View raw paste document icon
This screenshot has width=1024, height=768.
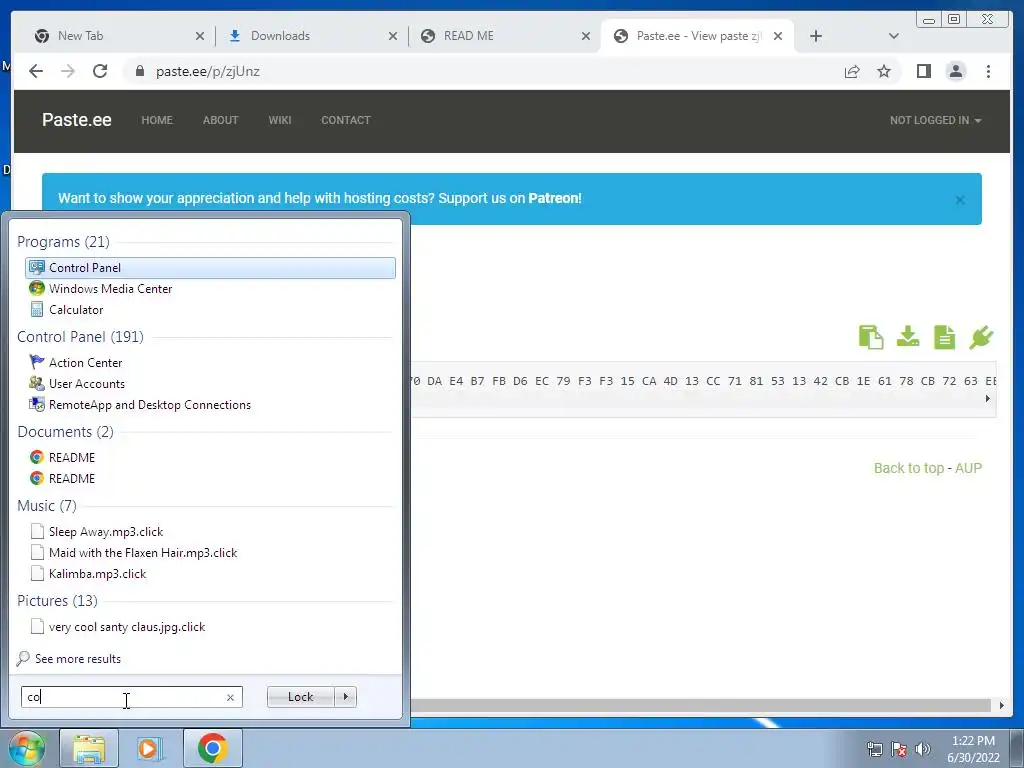[x=944, y=337]
